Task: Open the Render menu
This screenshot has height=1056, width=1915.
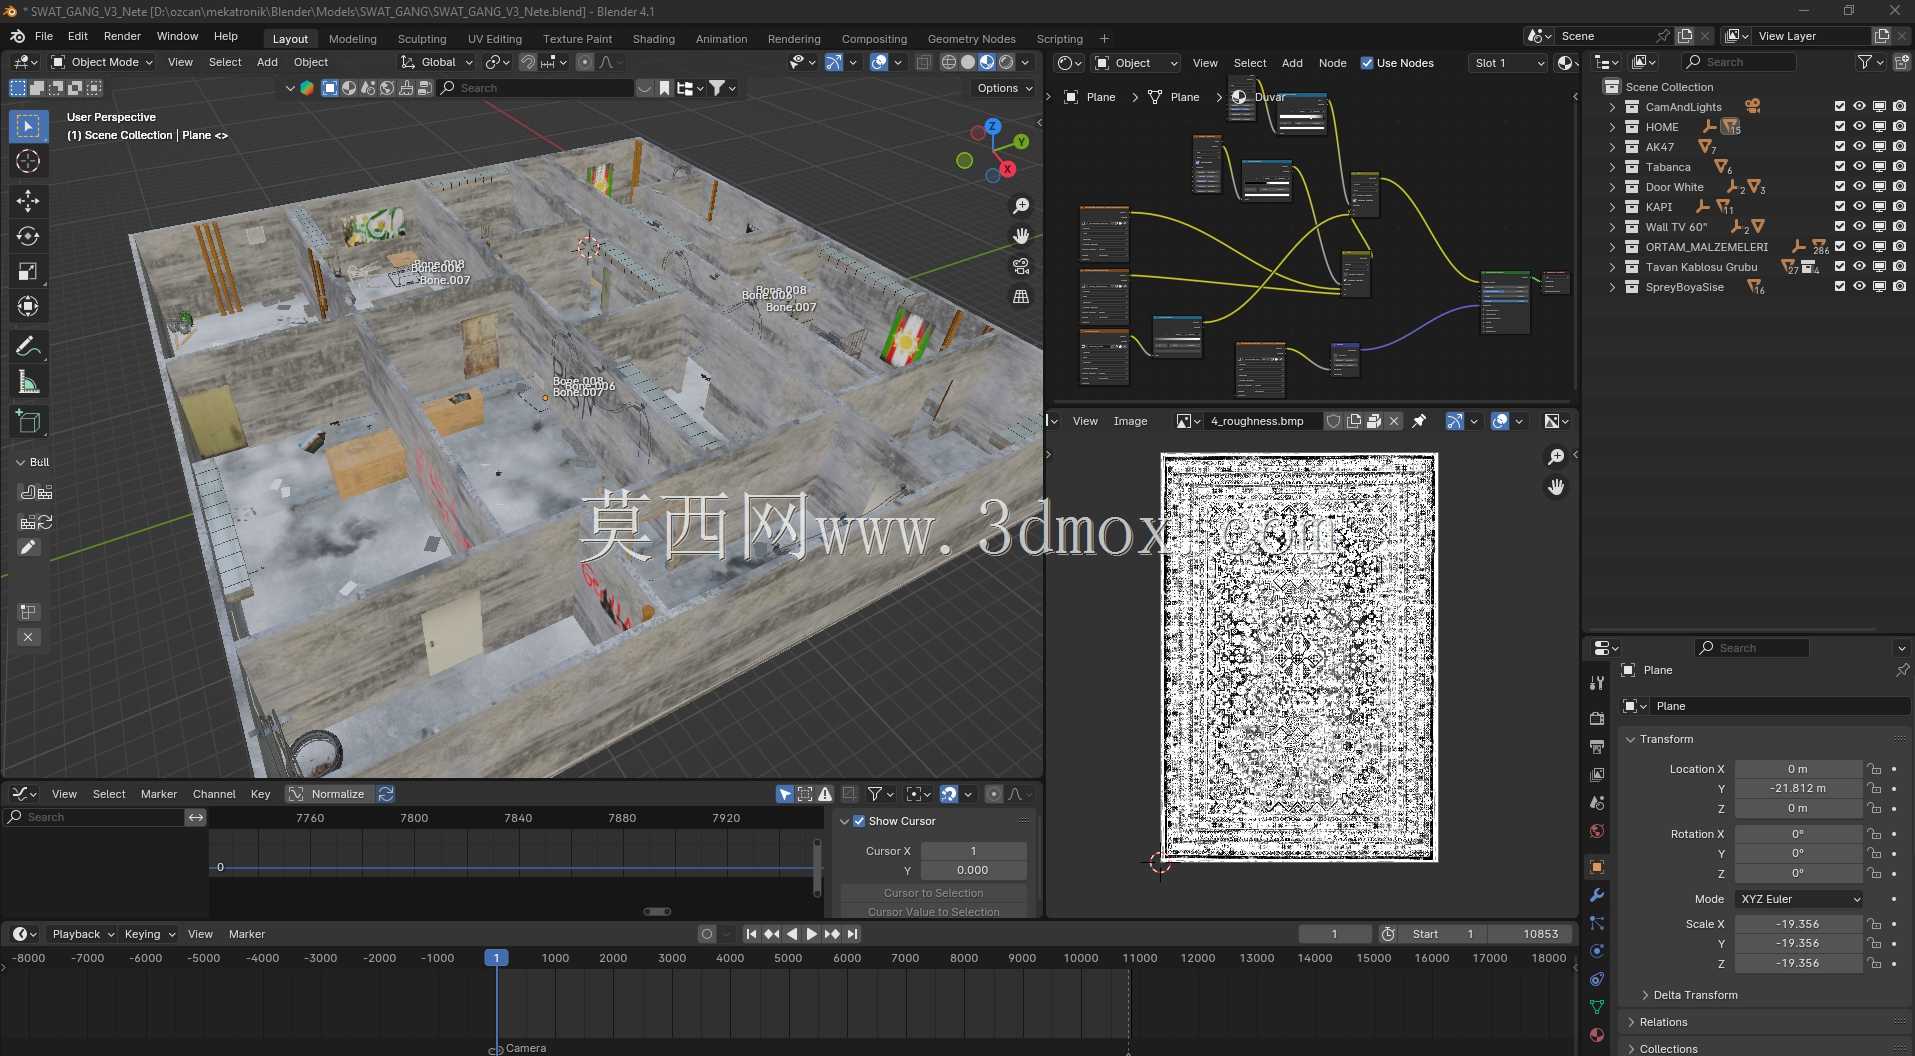Action: [x=122, y=36]
